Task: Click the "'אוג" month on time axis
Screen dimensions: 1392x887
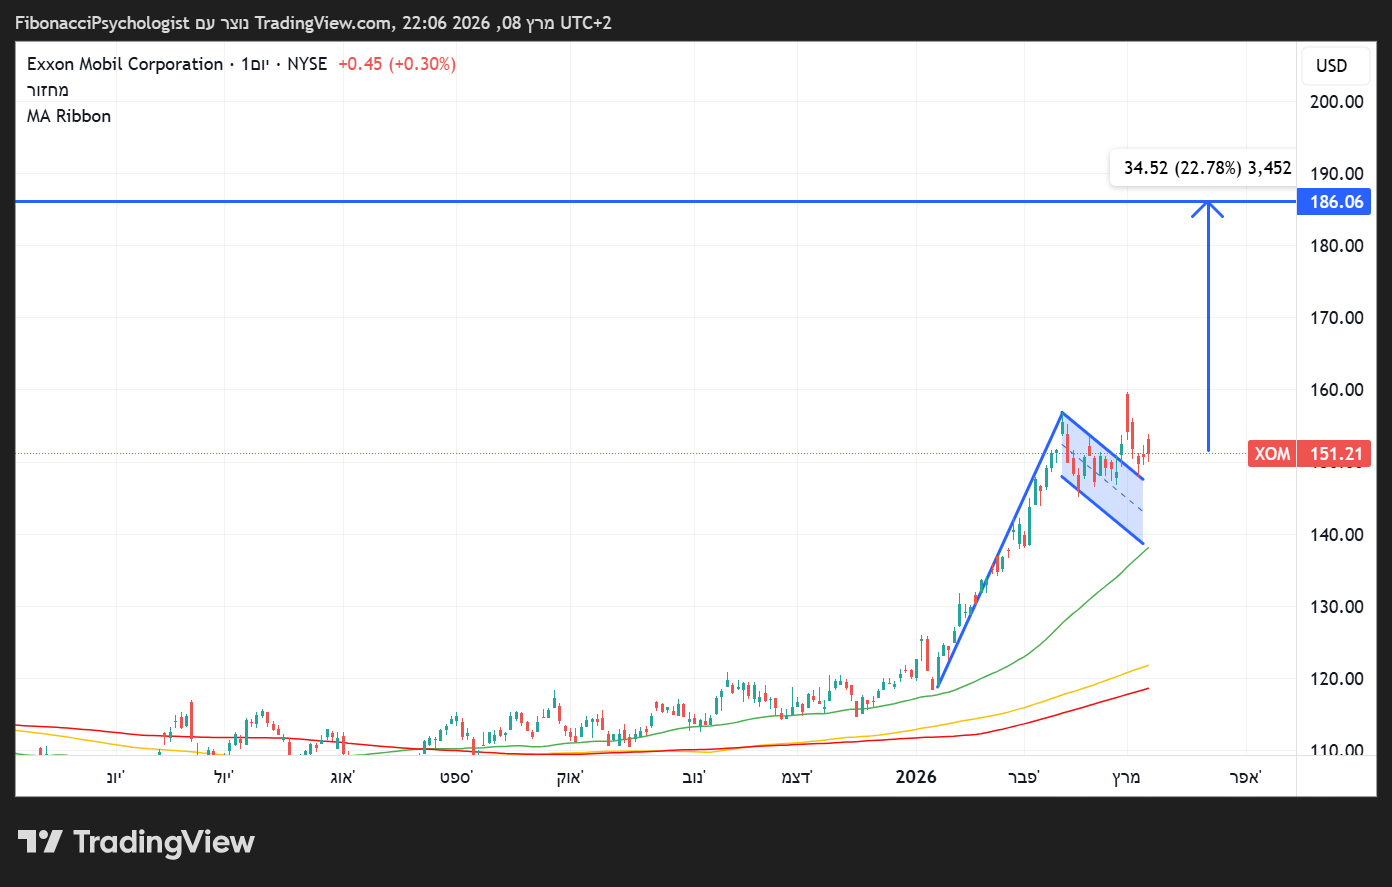Action: (343, 777)
